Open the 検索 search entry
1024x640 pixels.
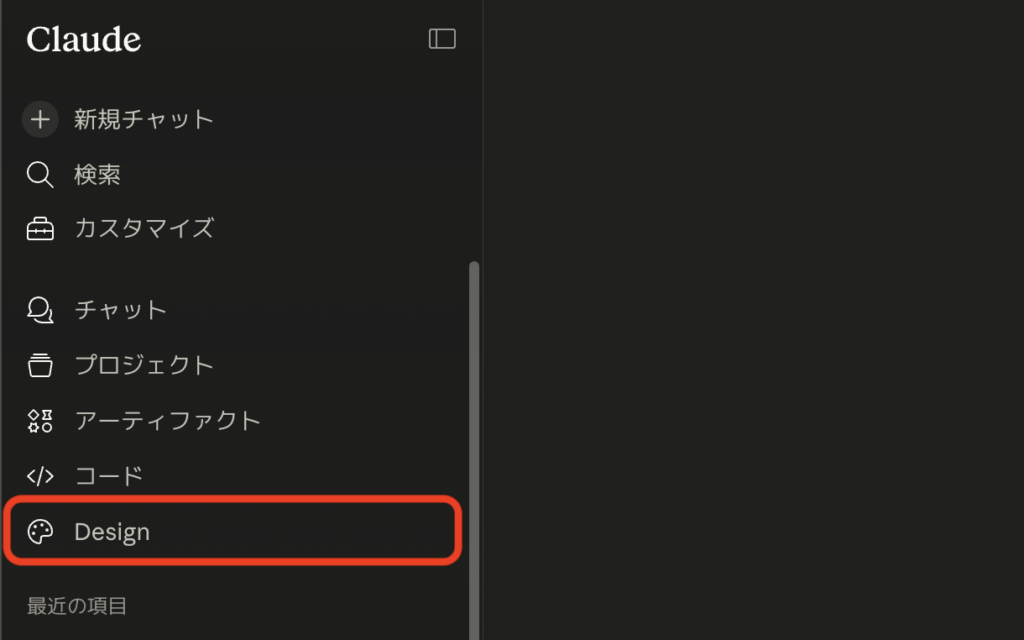click(104, 174)
